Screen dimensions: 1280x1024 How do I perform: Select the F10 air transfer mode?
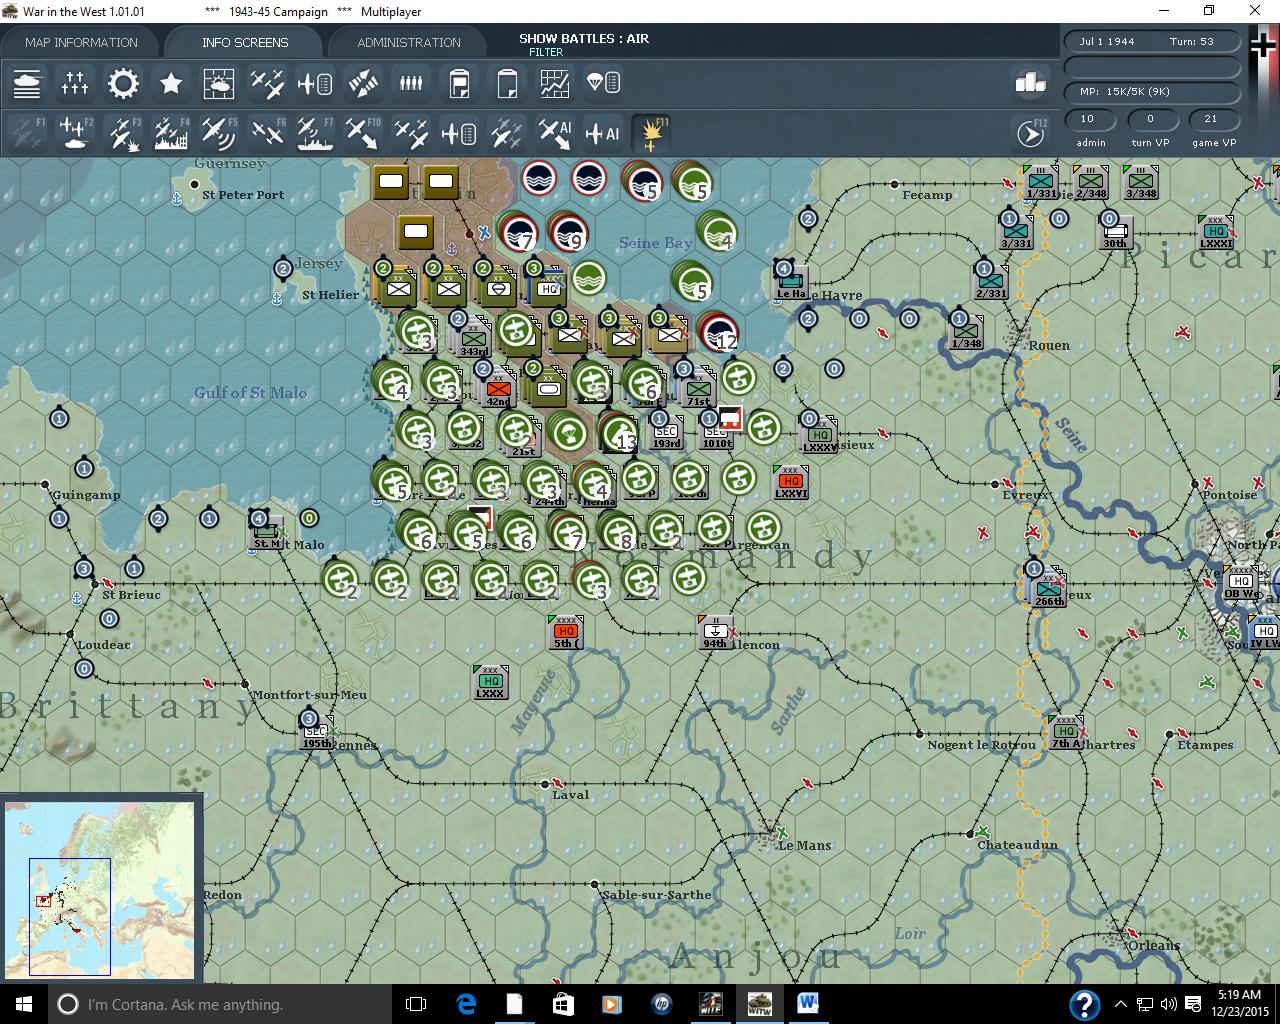pyautogui.click(x=363, y=133)
